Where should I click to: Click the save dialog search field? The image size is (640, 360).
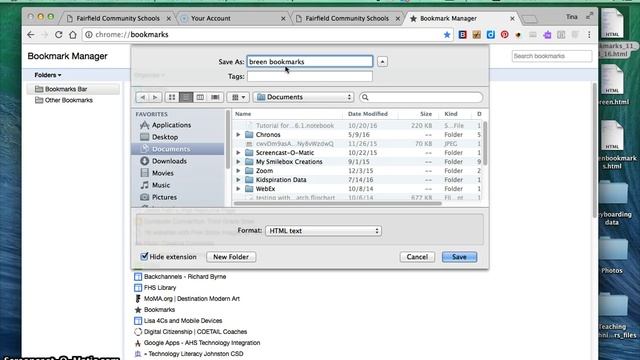click(x=421, y=97)
